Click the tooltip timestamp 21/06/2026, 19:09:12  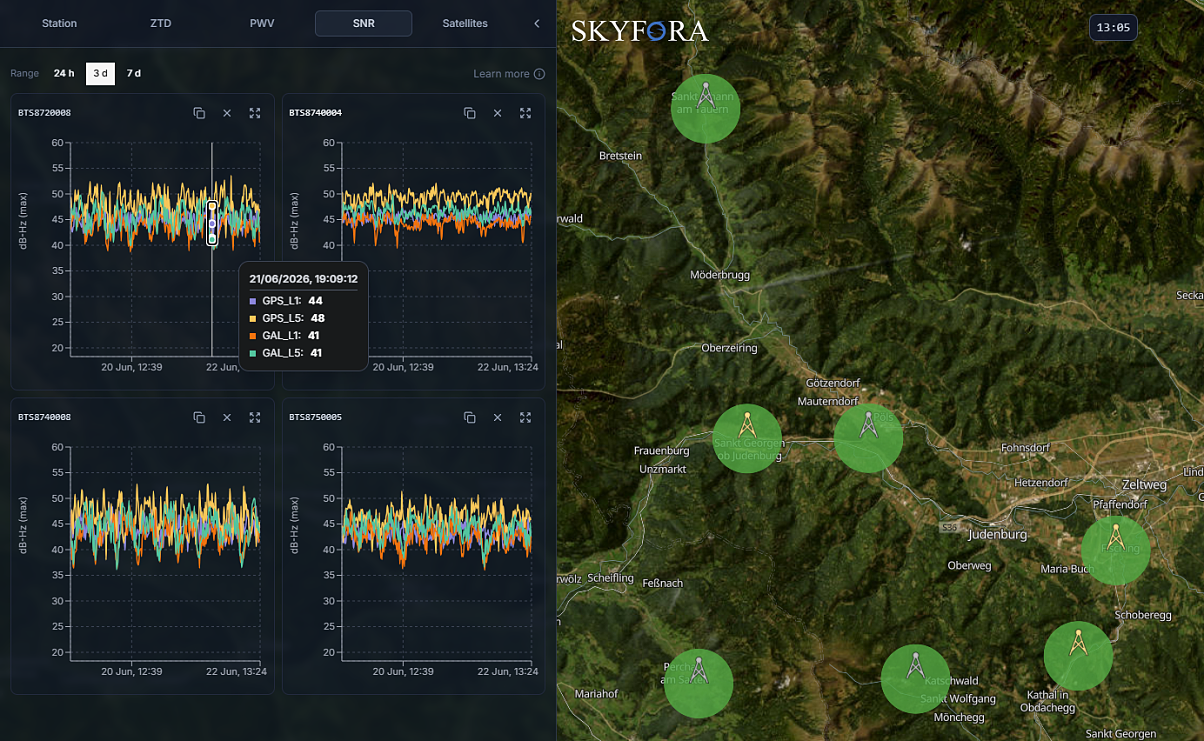coord(303,279)
